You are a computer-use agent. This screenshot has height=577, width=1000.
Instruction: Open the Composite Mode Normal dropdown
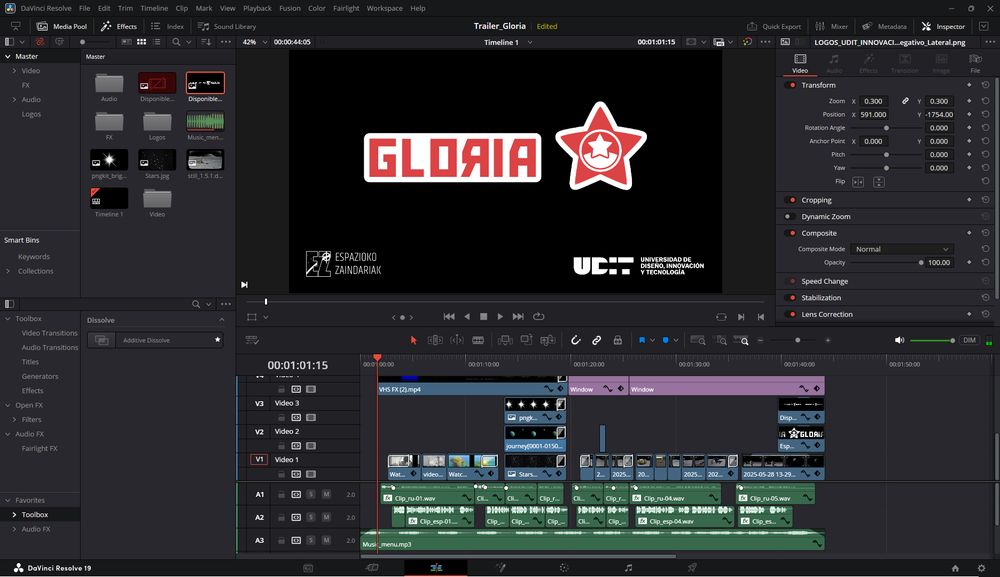tap(902, 249)
